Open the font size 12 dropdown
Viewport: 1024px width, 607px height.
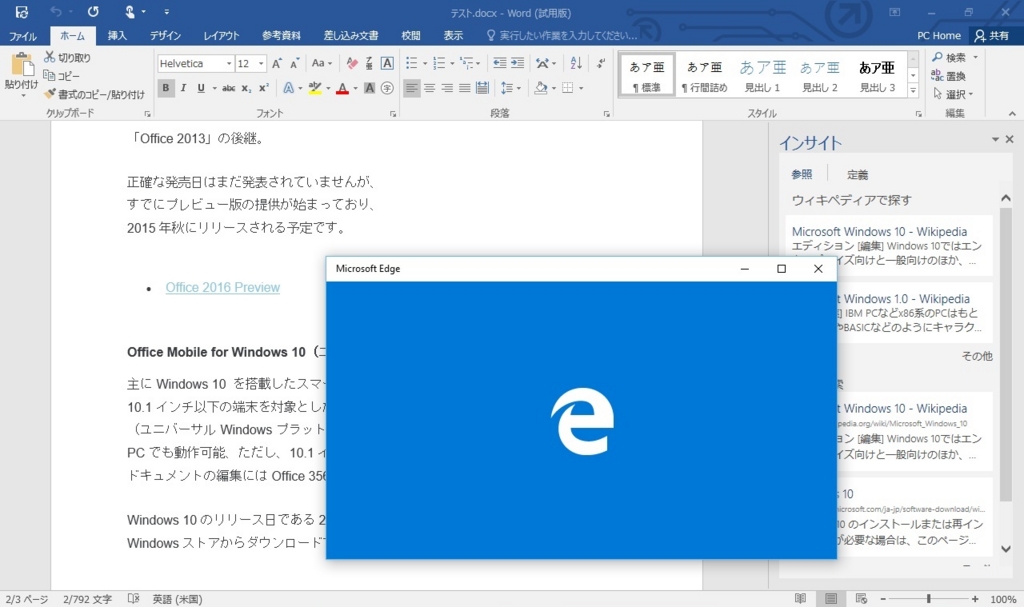coord(261,63)
